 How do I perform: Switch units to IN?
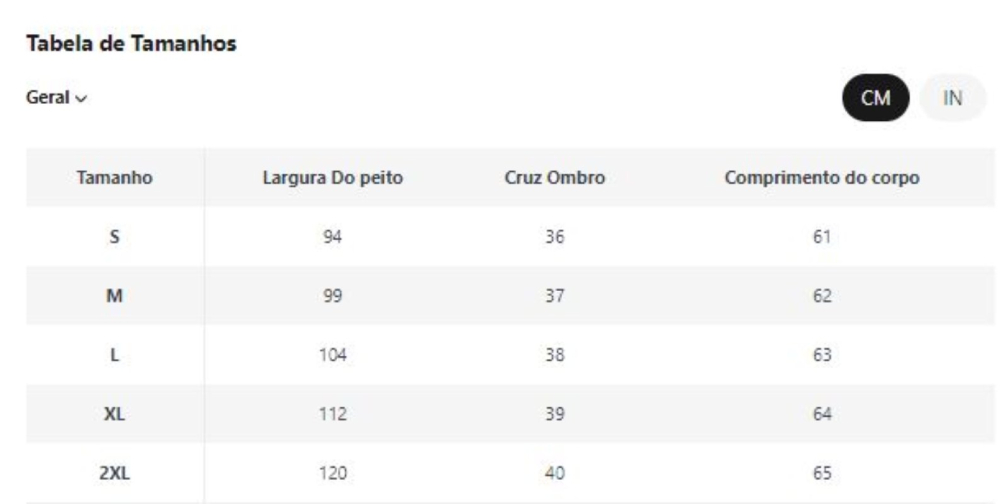(x=952, y=98)
